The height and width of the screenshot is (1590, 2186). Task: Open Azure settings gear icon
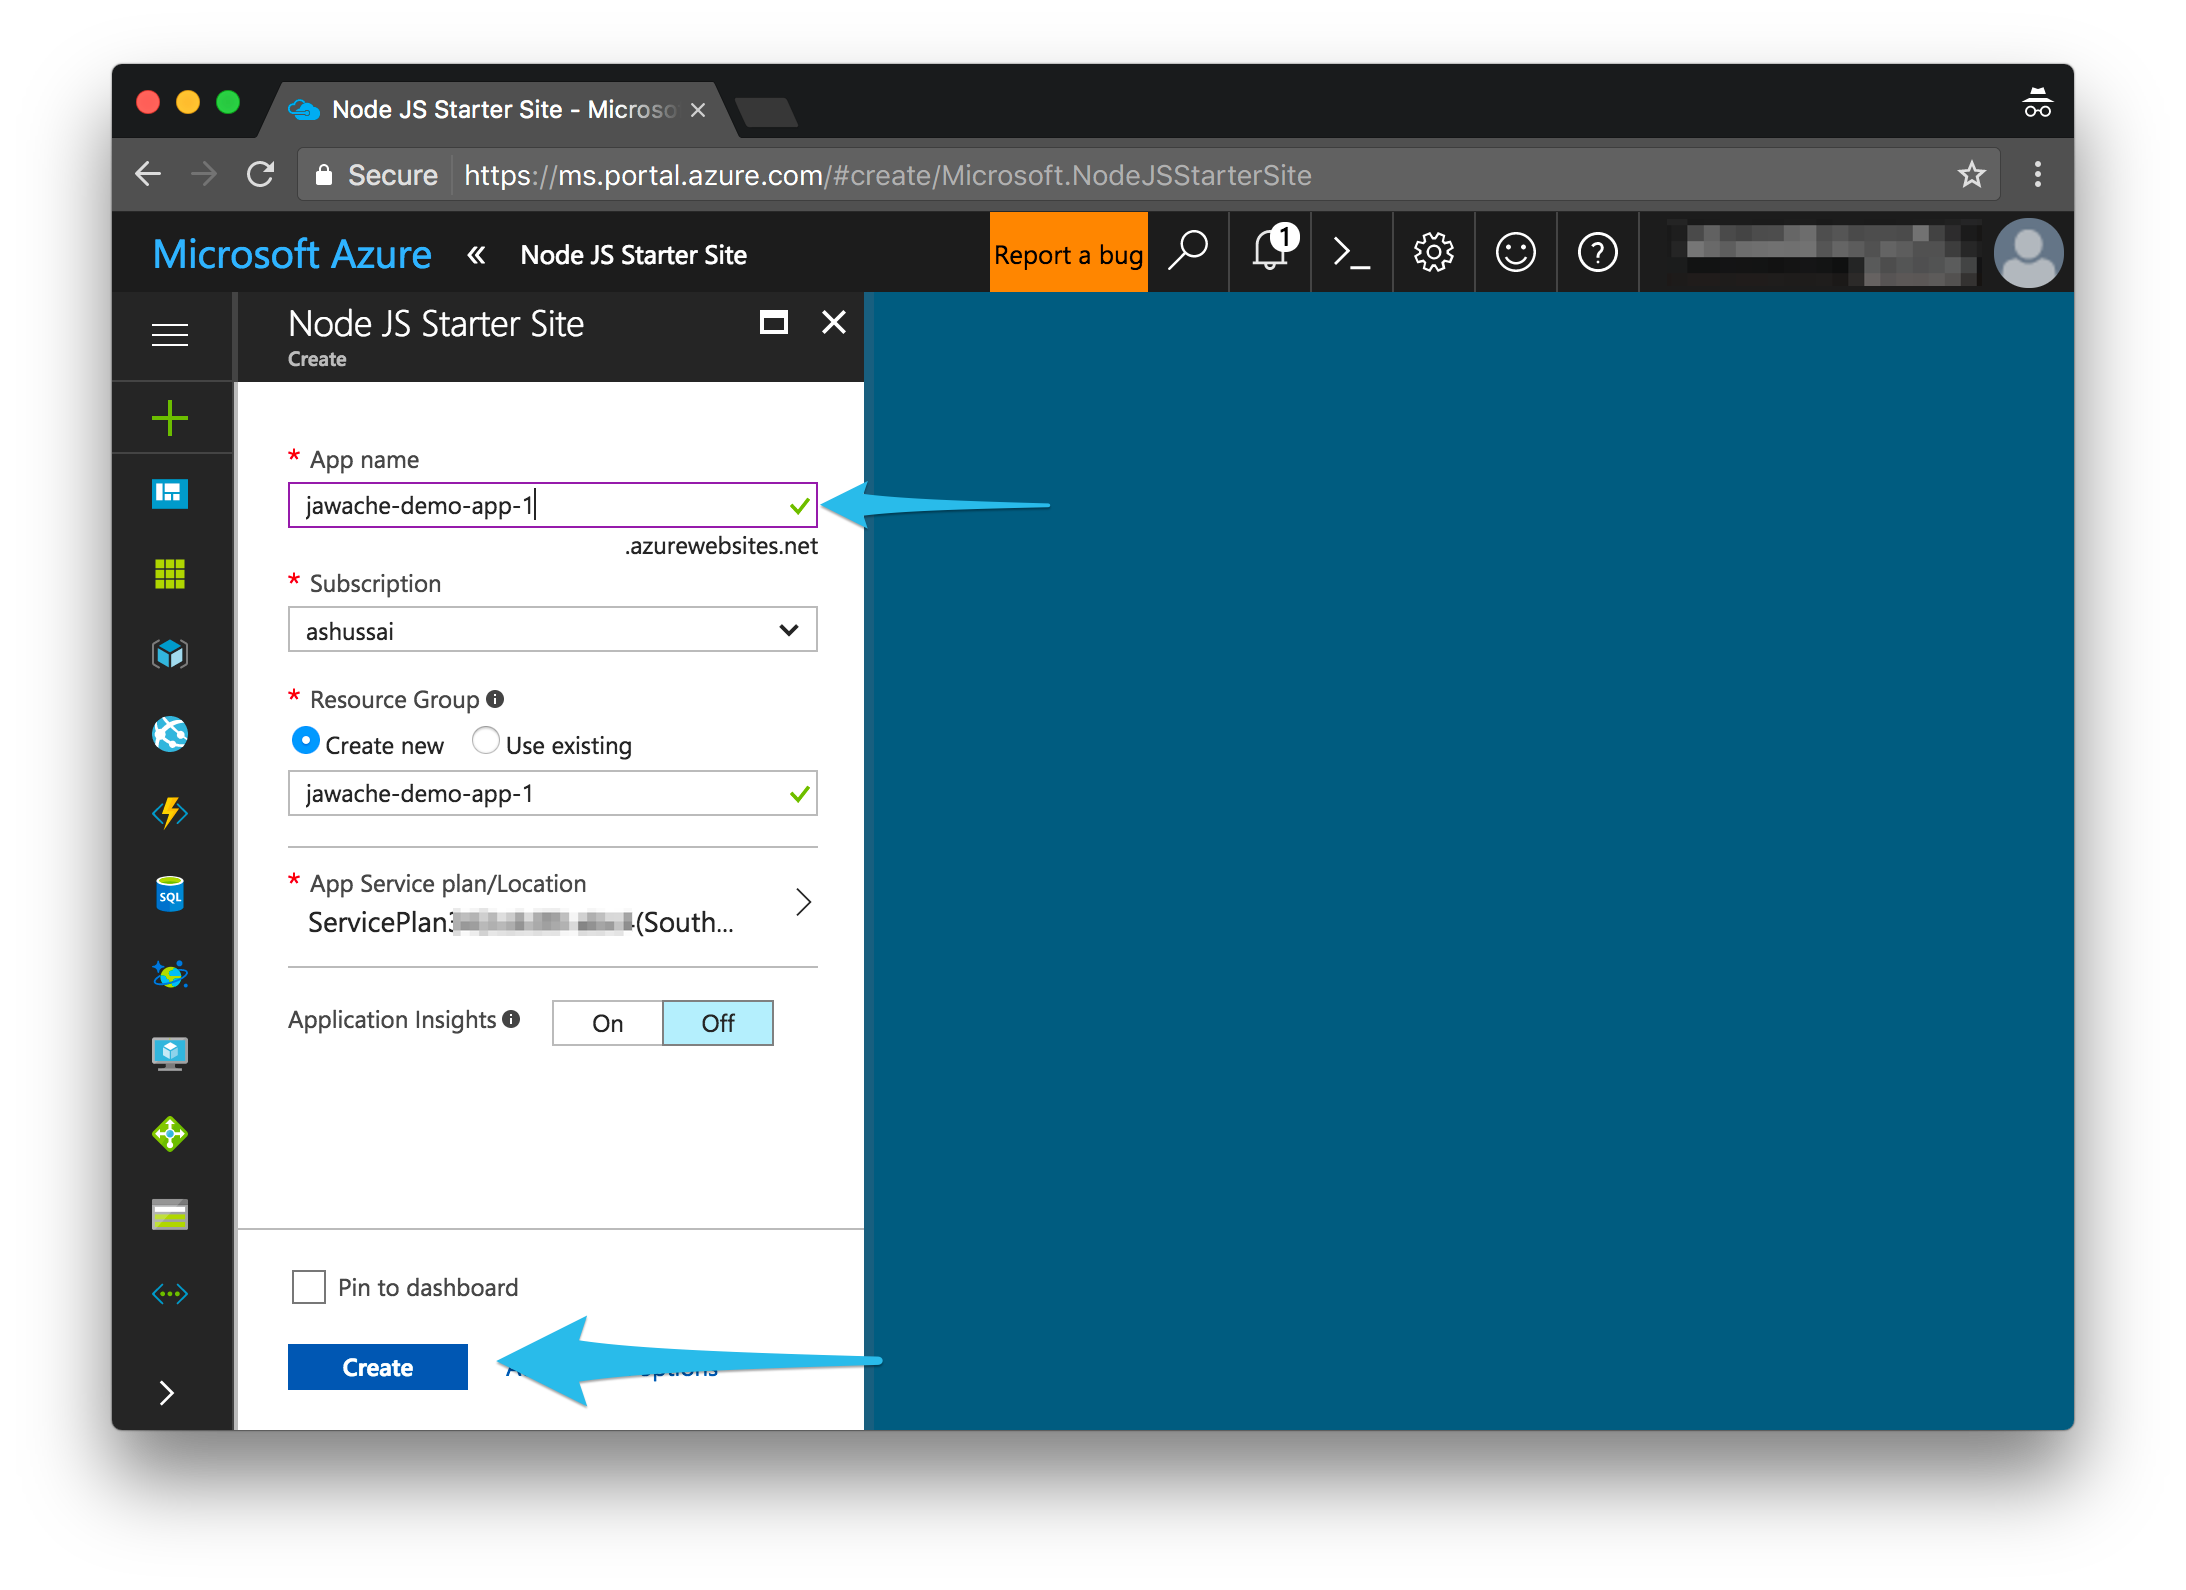pyautogui.click(x=1432, y=255)
